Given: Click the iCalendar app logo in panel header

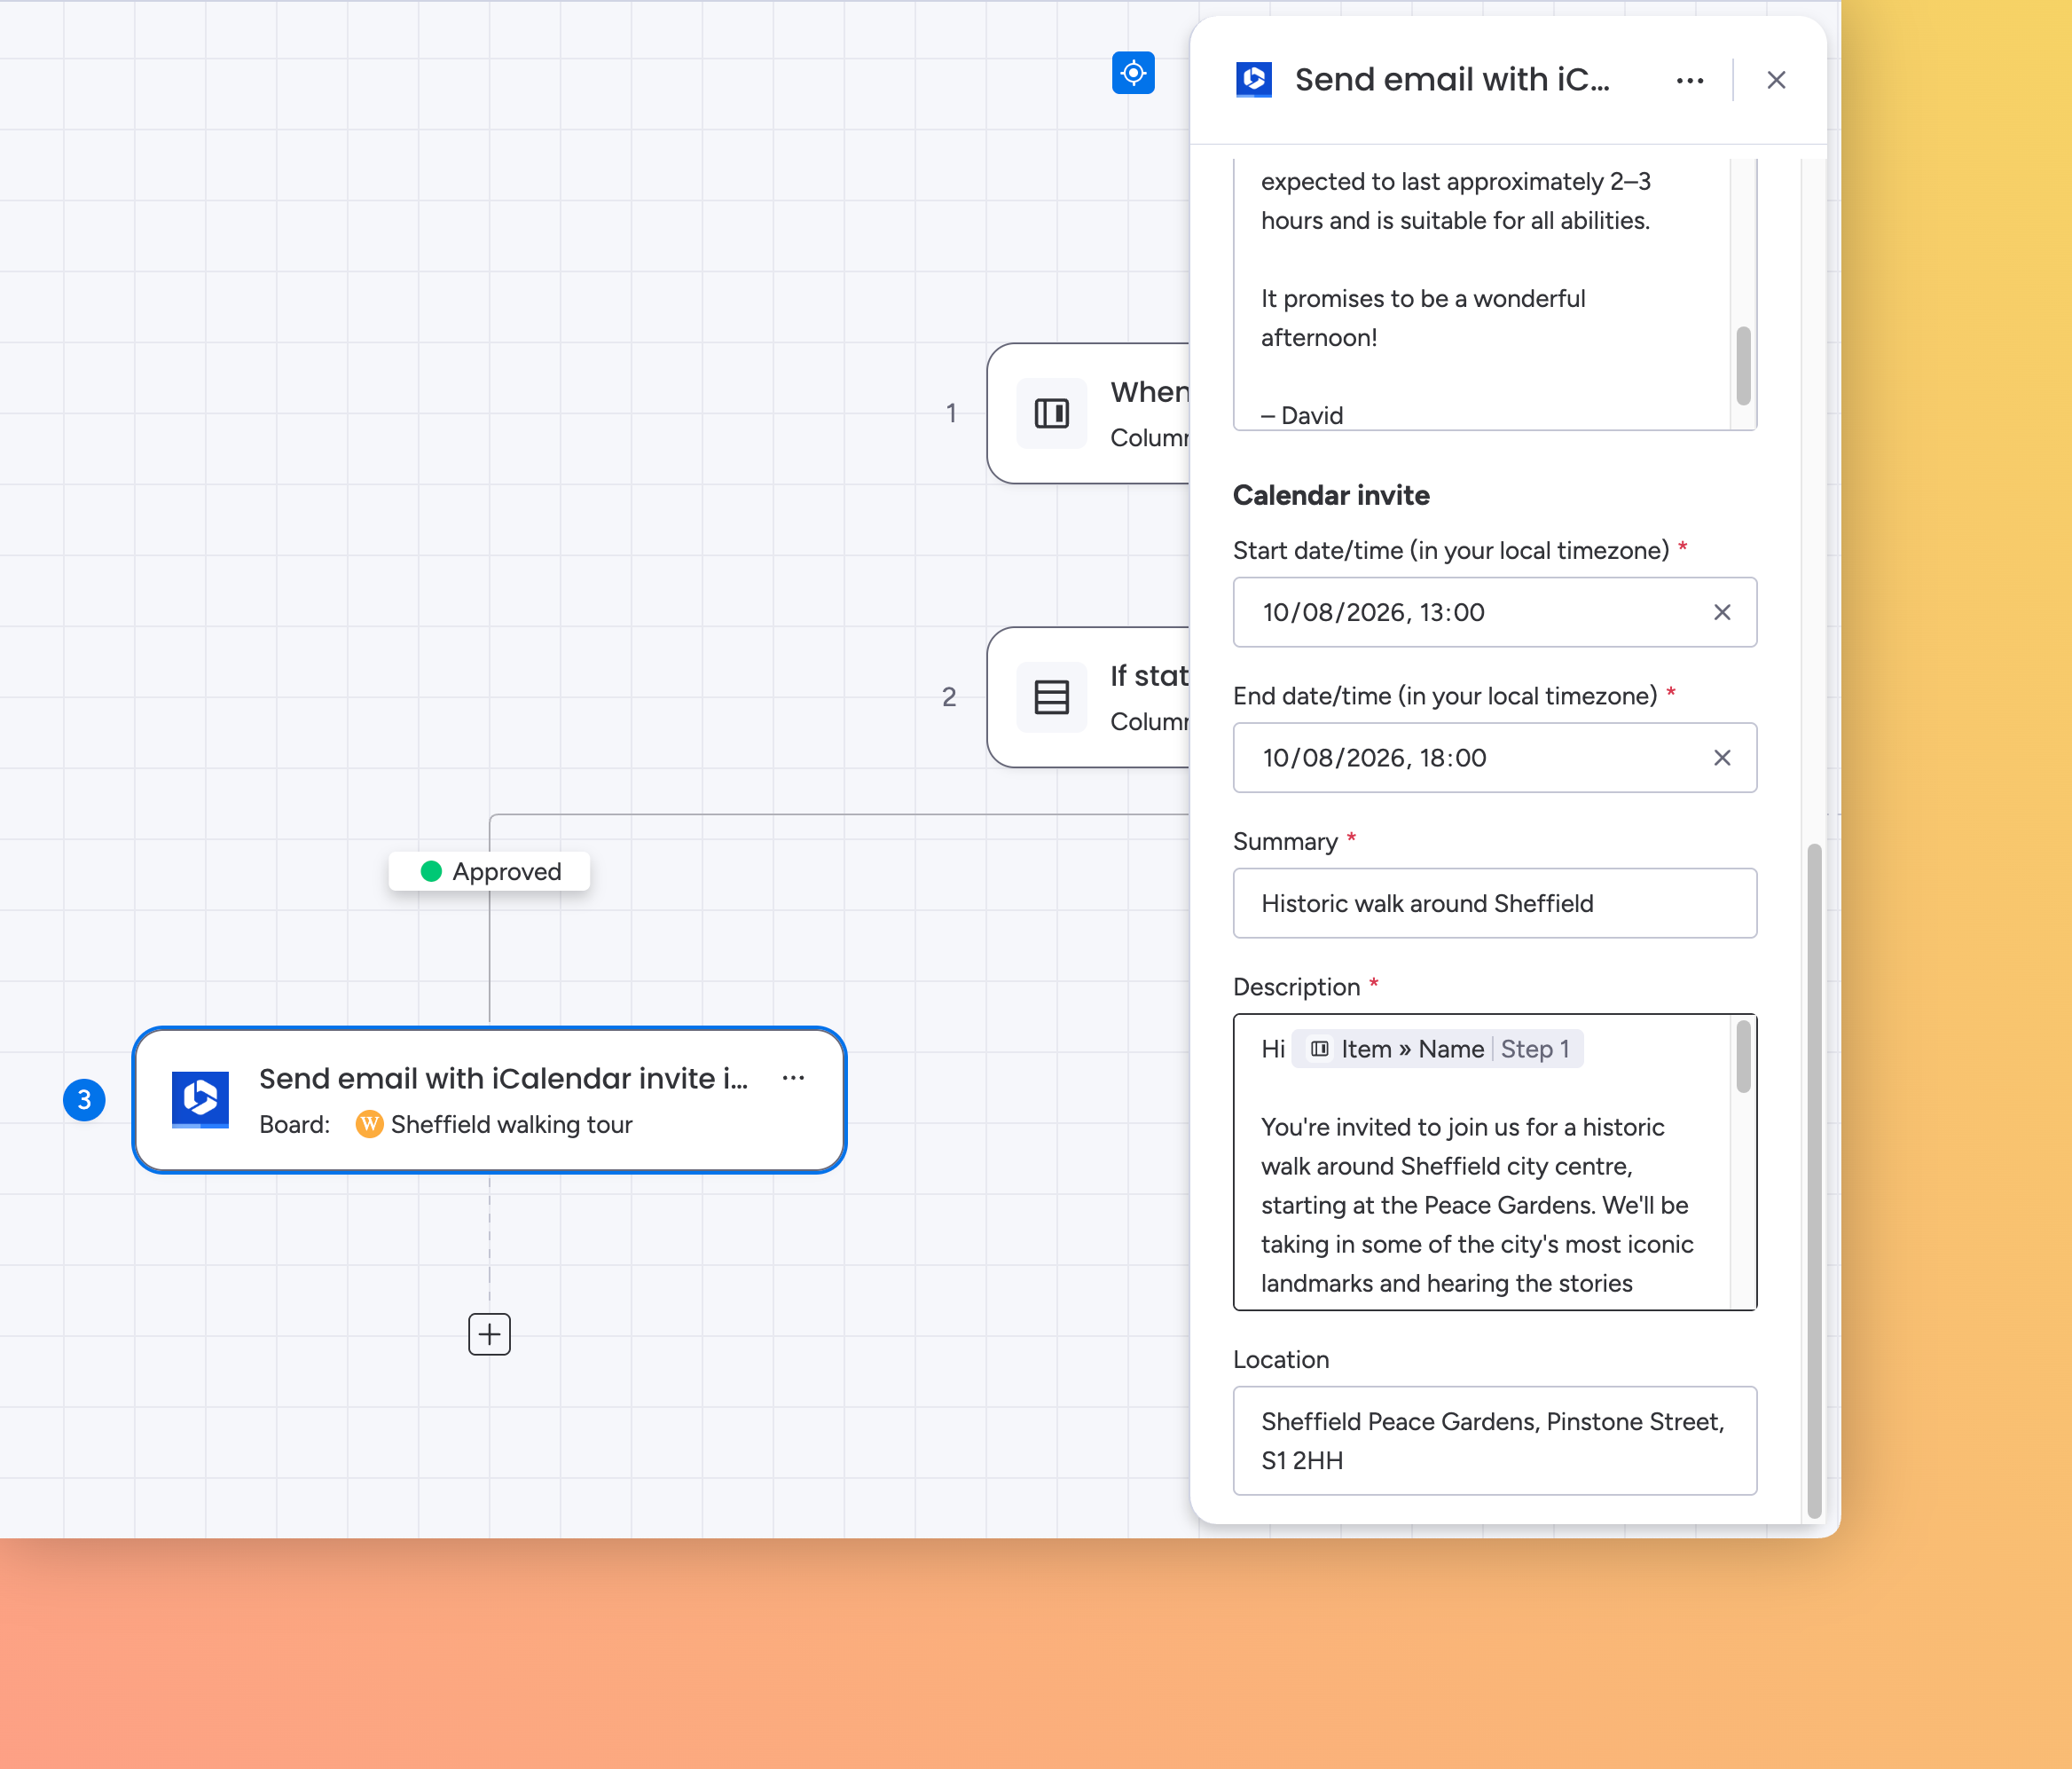Looking at the screenshot, I should (1254, 79).
